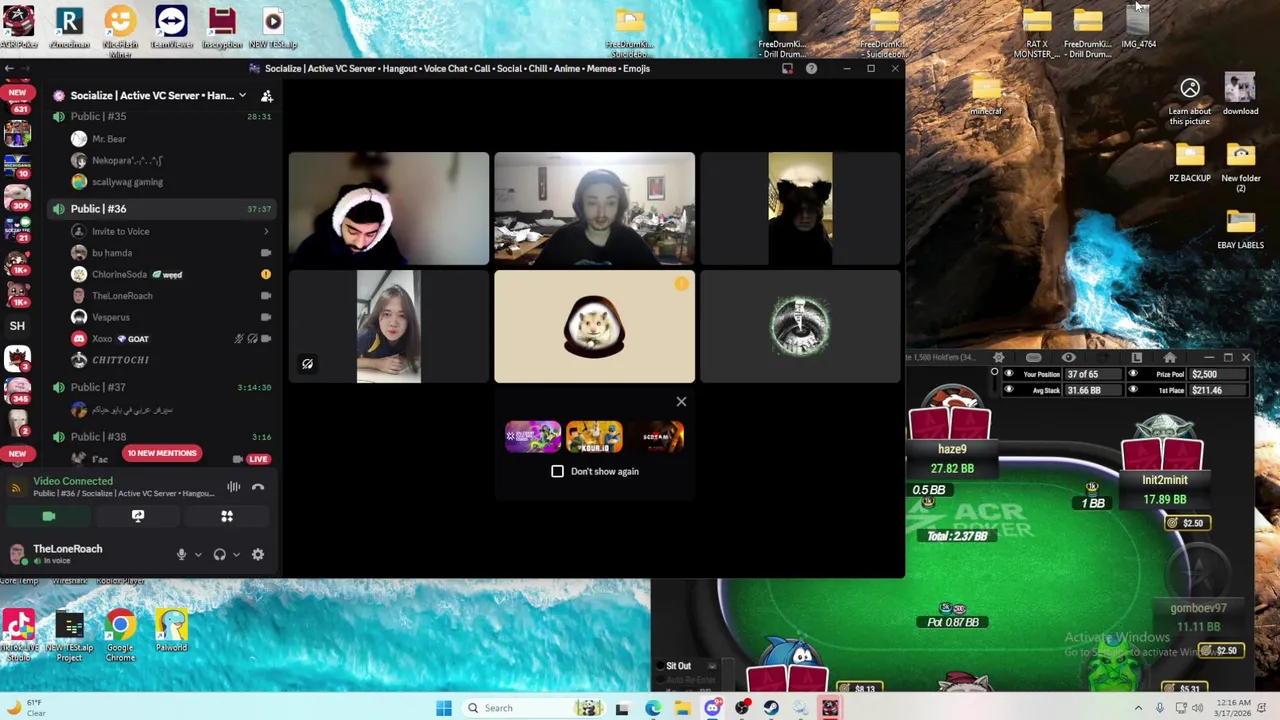Open the Discord activities launcher

pos(227,516)
